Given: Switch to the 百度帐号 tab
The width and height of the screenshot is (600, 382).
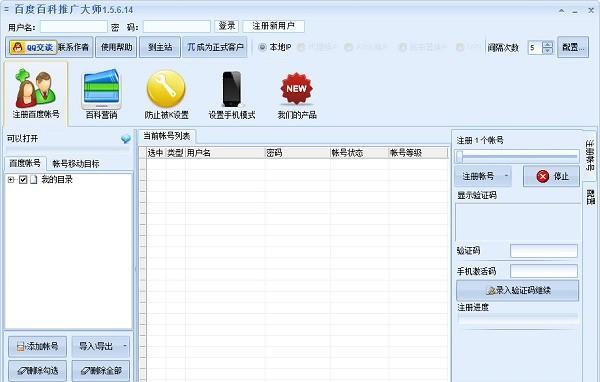Looking at the screenshot, I should point(25,163).
